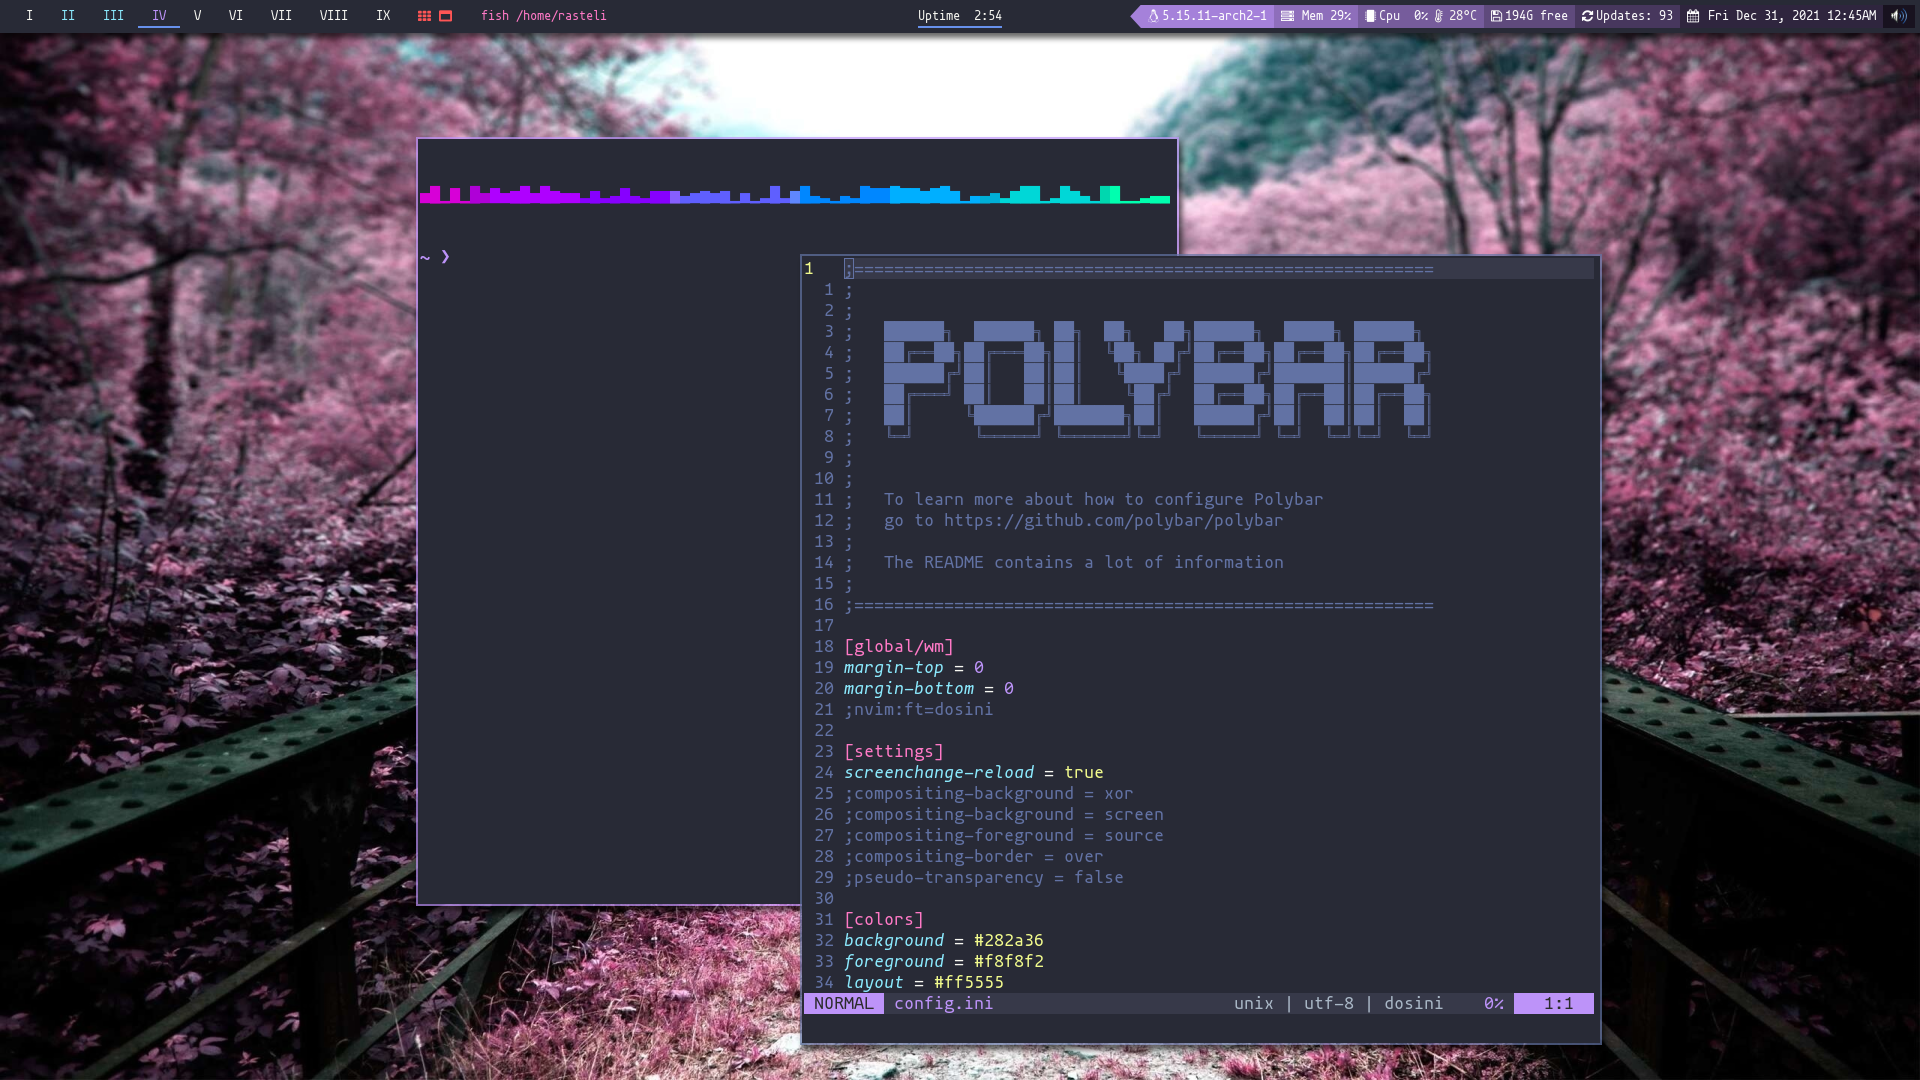Click line number 17 in the editor gutter
This screenshot has height=1080, width=1920.
(824, 626)
